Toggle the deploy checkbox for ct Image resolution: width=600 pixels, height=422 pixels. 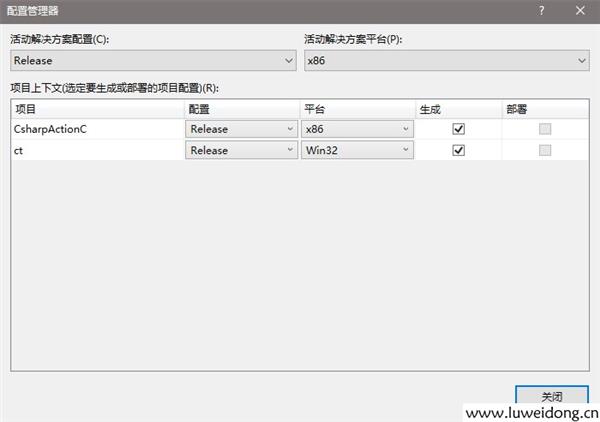pos(545,150)
